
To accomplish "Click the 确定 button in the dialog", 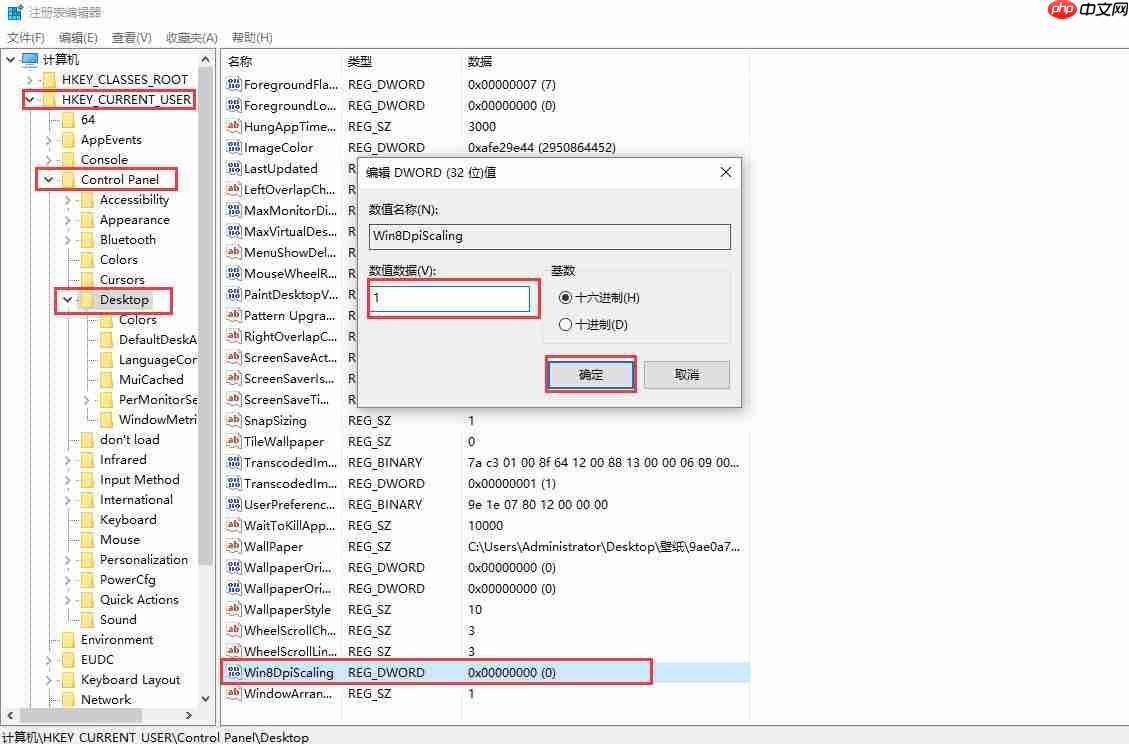I will (x=590, y=373).
